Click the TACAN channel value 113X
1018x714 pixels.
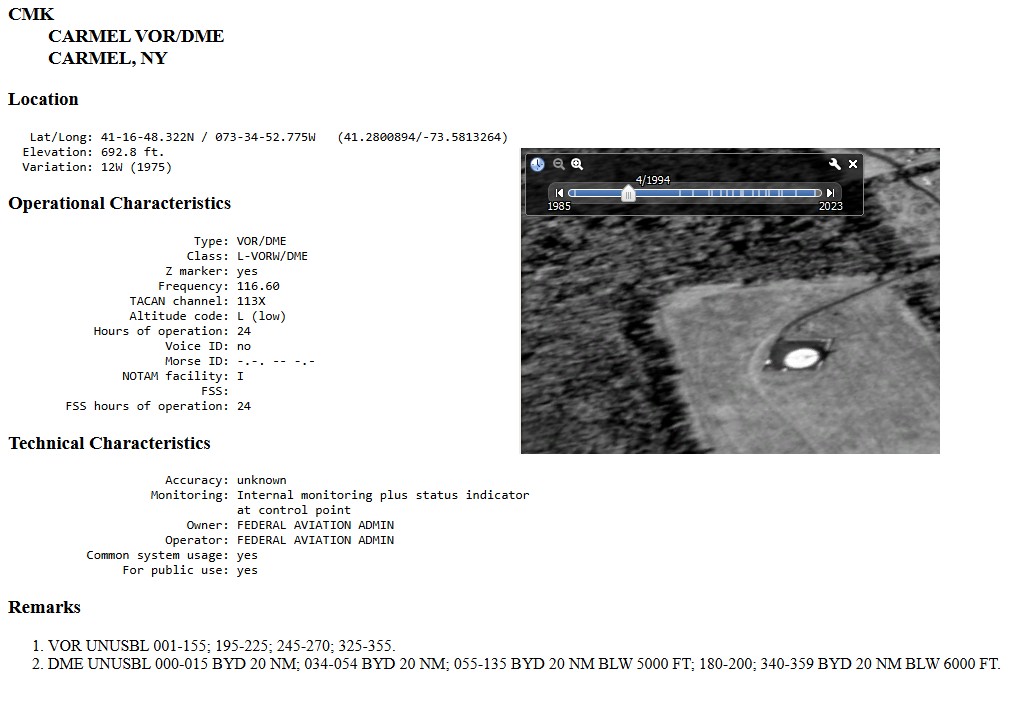click(x=251, y=301)
